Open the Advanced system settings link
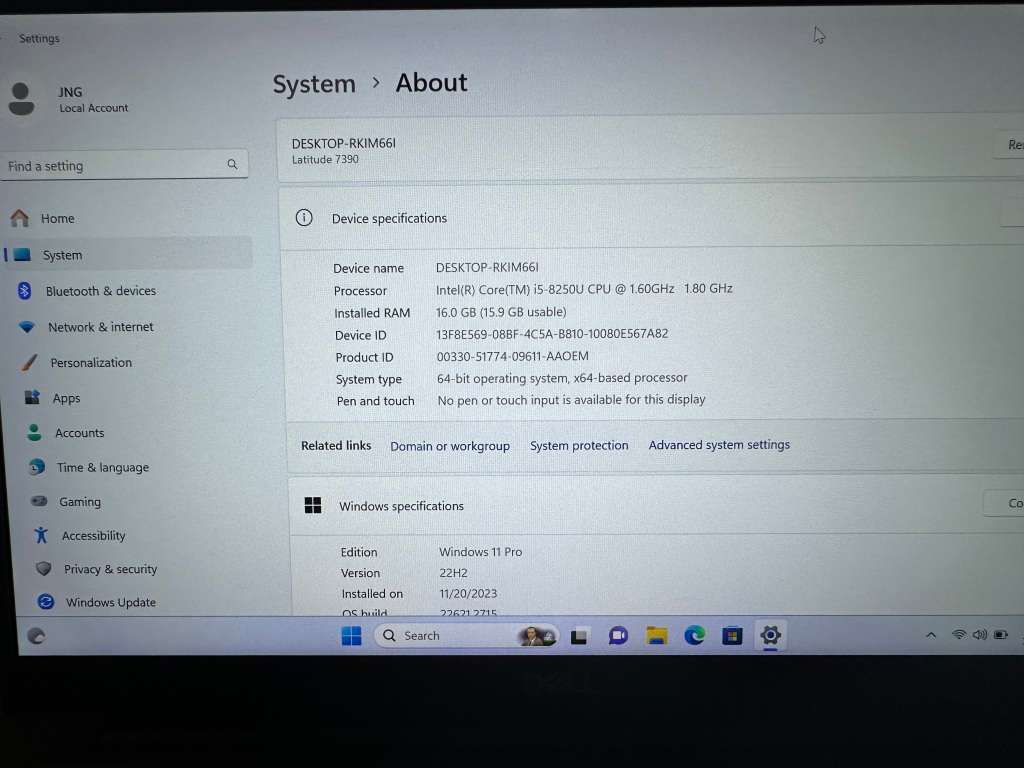 pyautogui.click(x=719, y=445)
